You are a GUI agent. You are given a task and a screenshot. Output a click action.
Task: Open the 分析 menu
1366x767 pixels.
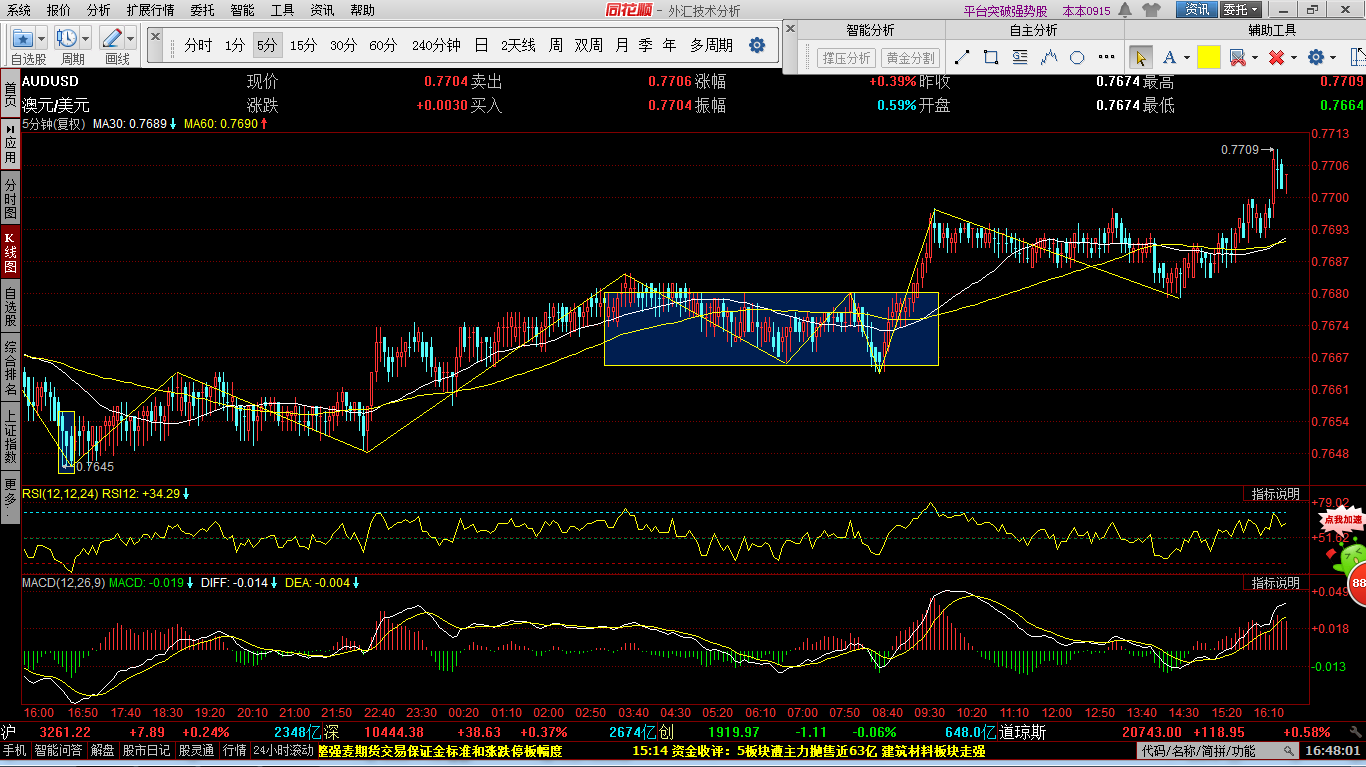pos(99,10)
